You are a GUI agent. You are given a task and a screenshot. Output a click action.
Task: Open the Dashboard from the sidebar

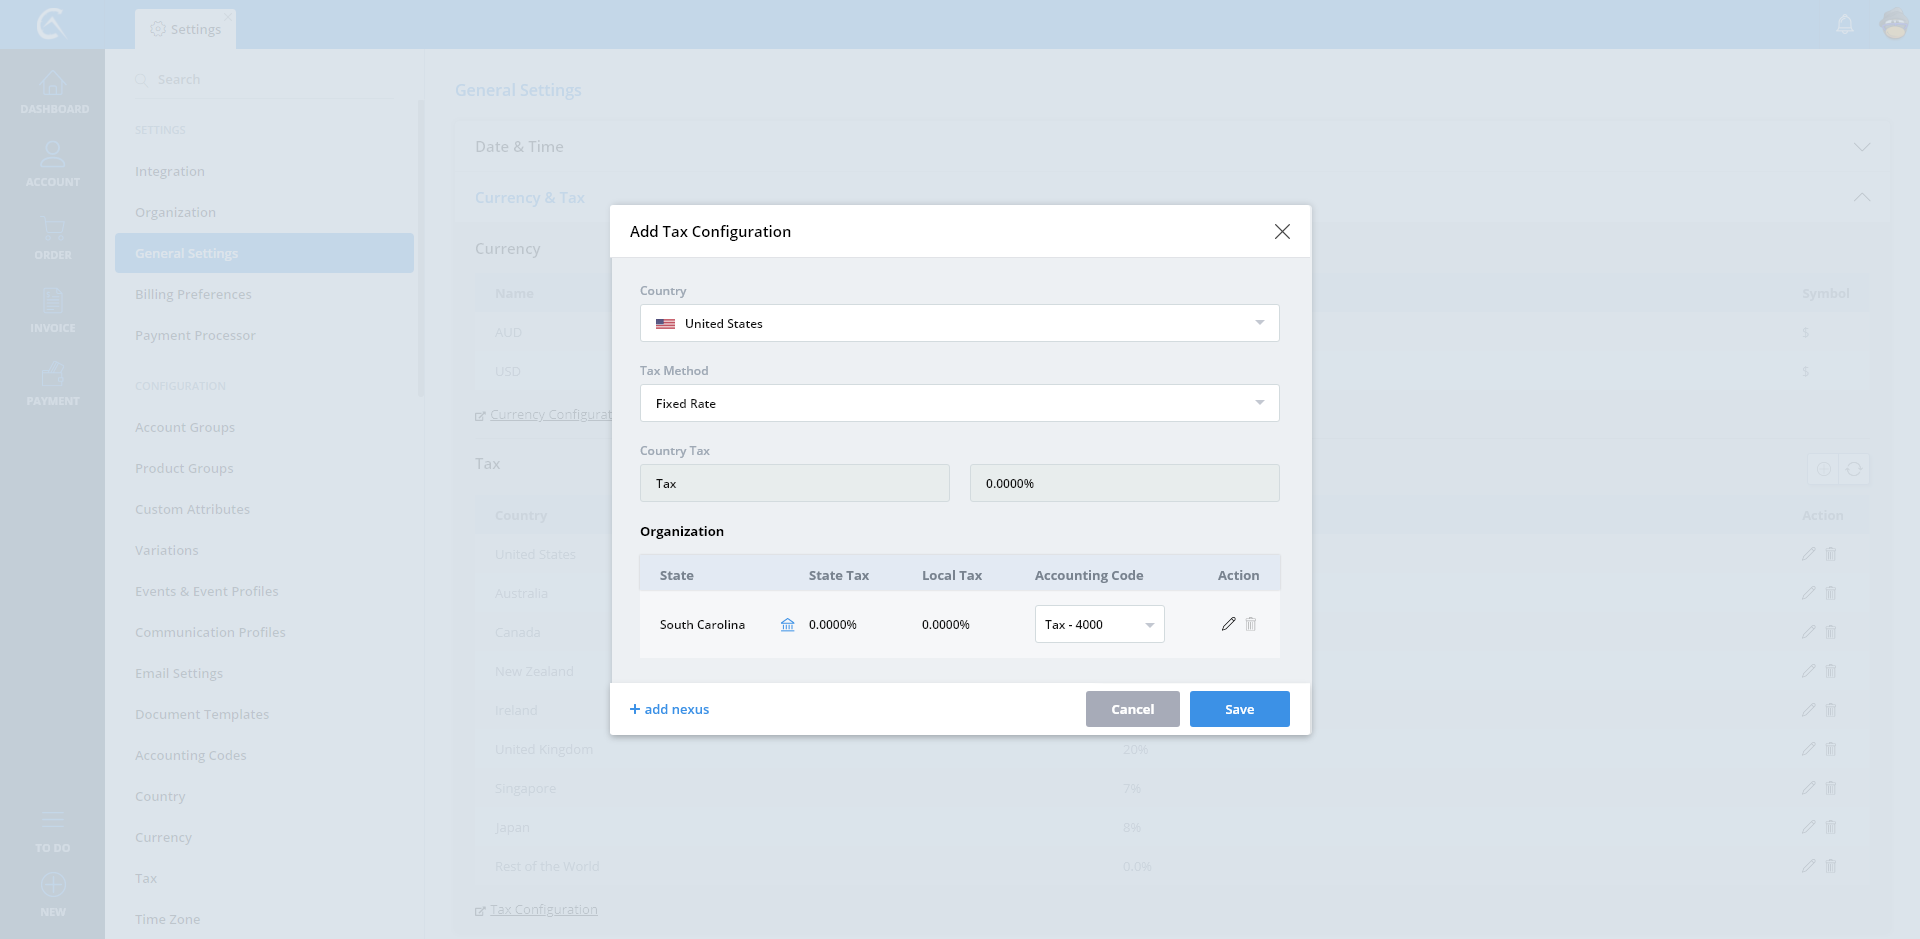coord(53,92)
